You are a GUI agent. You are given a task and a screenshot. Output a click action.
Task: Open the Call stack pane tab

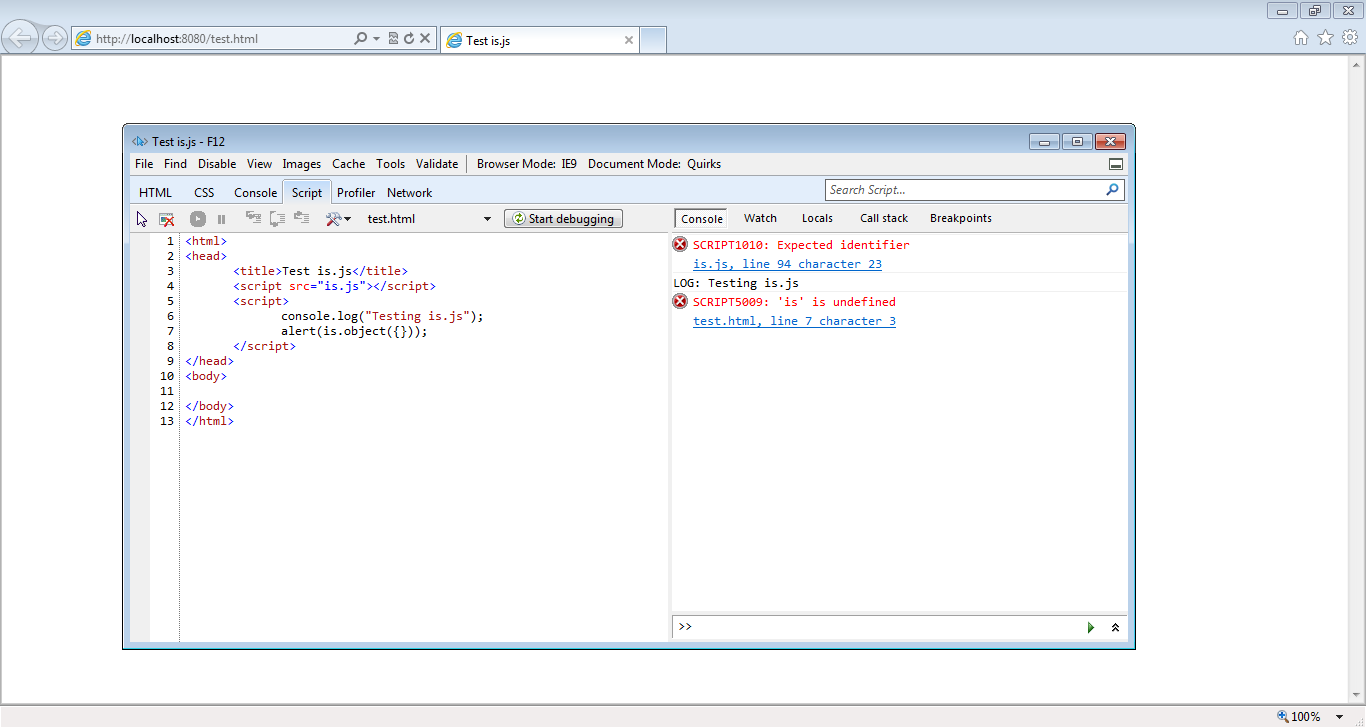pyautogui.click(x=884, y=218)
